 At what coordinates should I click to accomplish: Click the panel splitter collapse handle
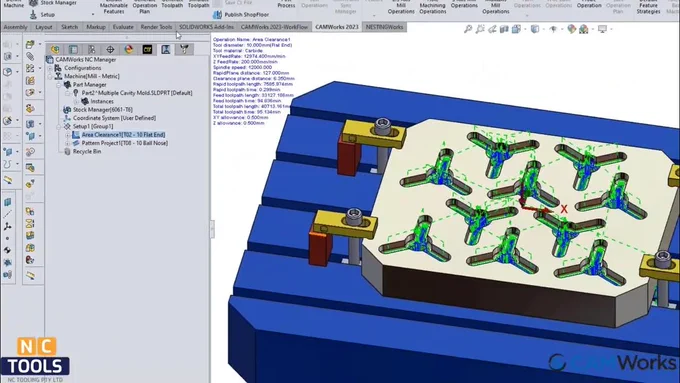click(x=212, y=229)
